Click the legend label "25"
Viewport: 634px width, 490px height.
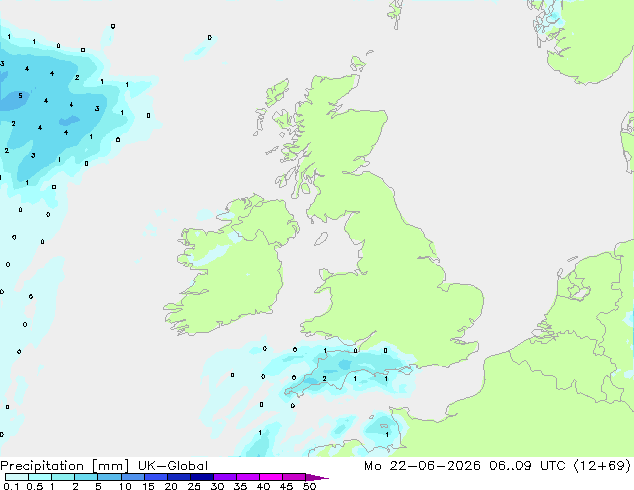click(194, 486)
